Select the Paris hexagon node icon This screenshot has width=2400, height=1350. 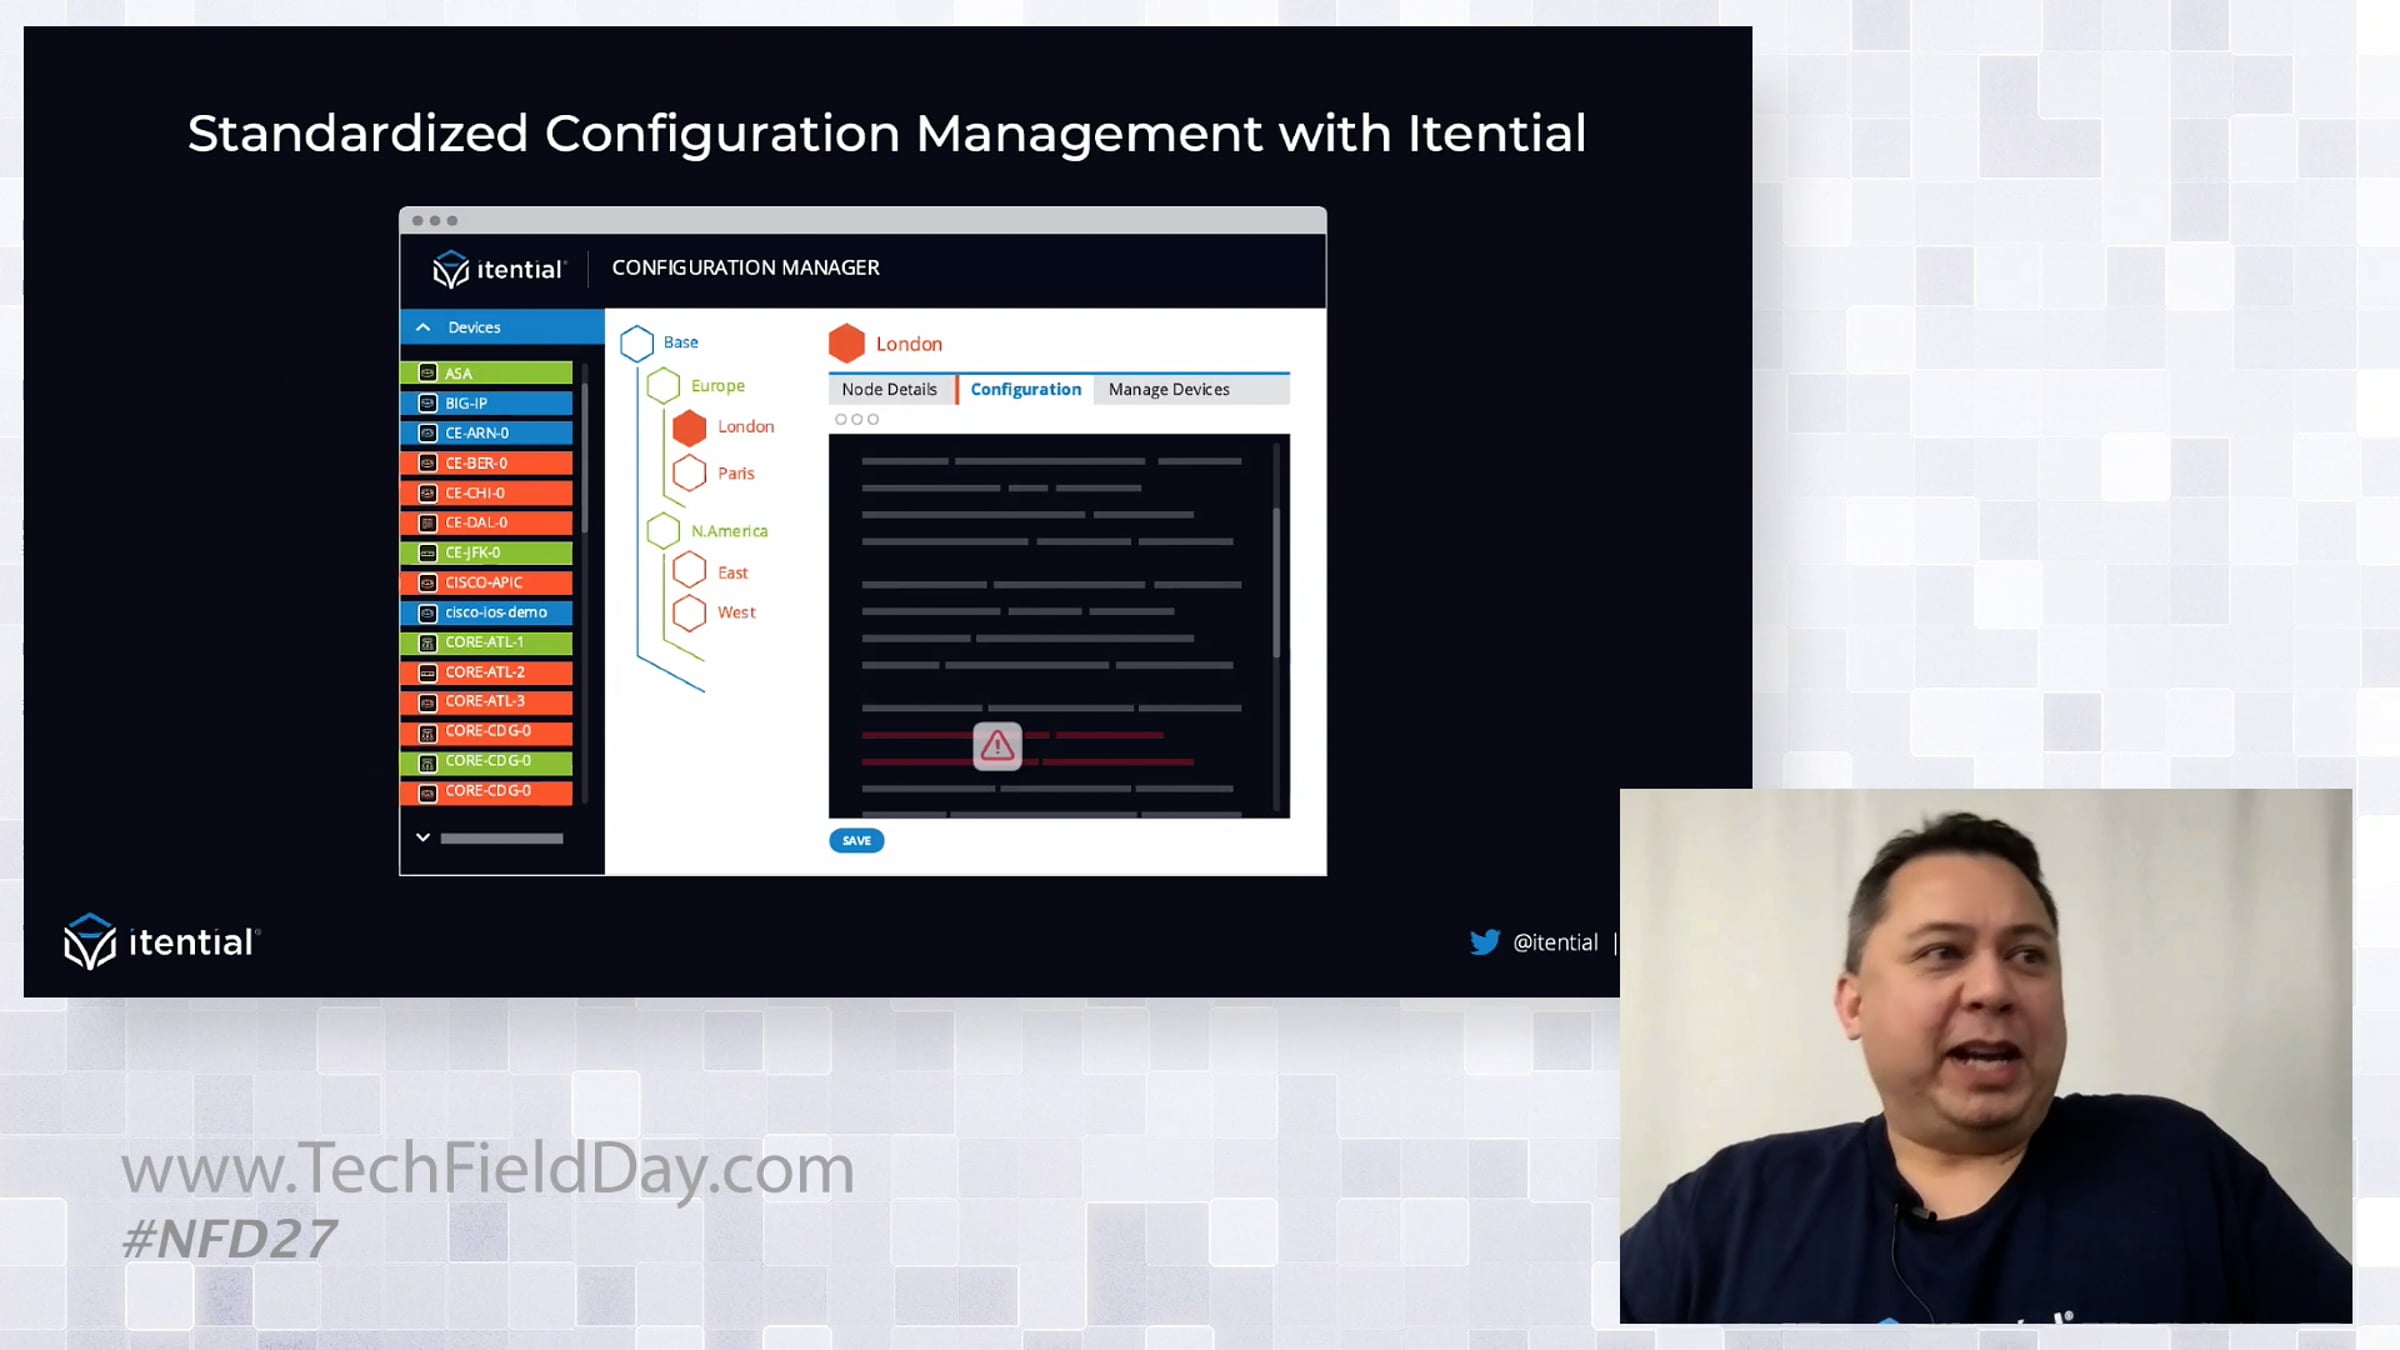click(689, 473)
